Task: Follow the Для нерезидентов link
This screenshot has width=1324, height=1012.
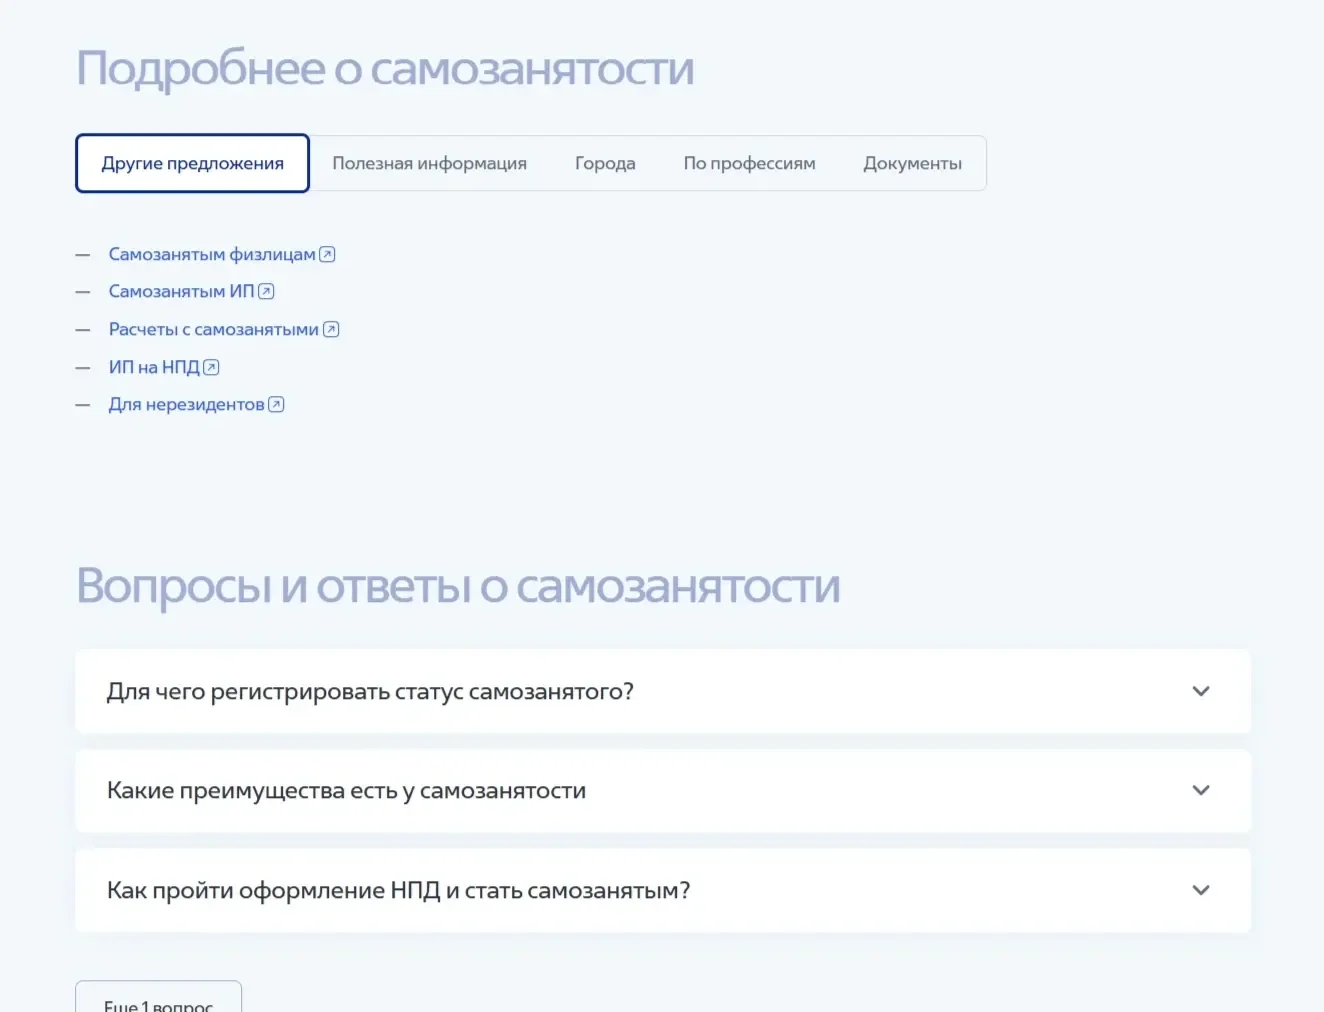Action: point(187,405)
